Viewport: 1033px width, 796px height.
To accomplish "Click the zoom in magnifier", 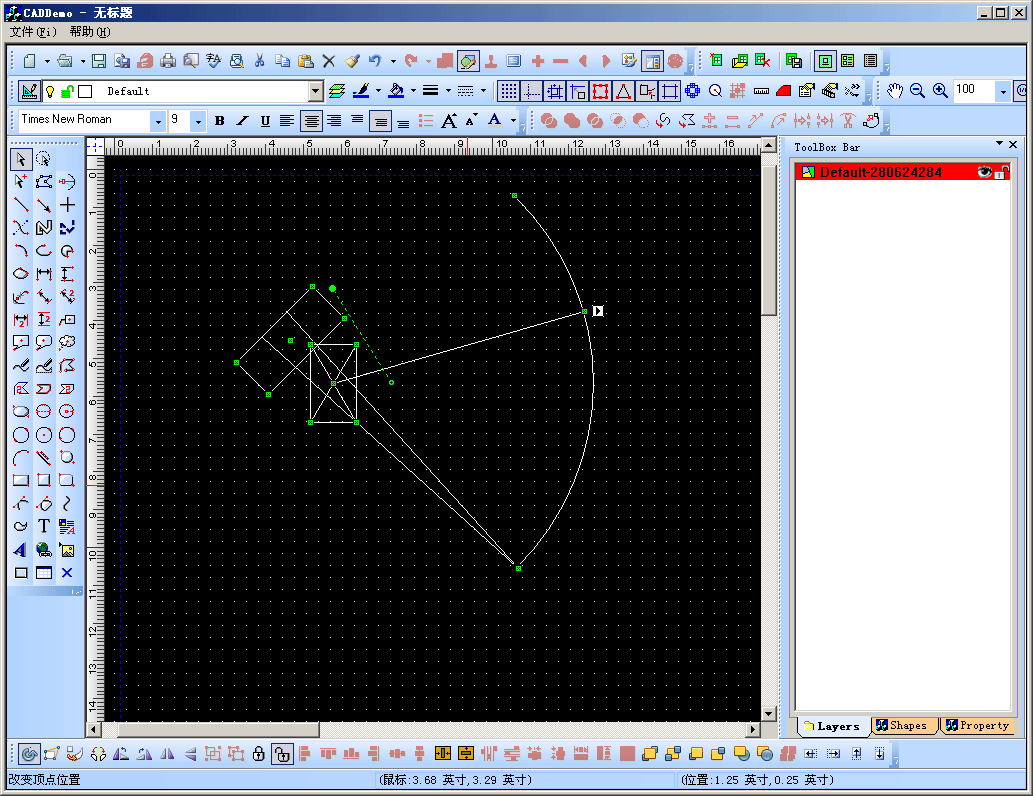I will tap(940, 91).
